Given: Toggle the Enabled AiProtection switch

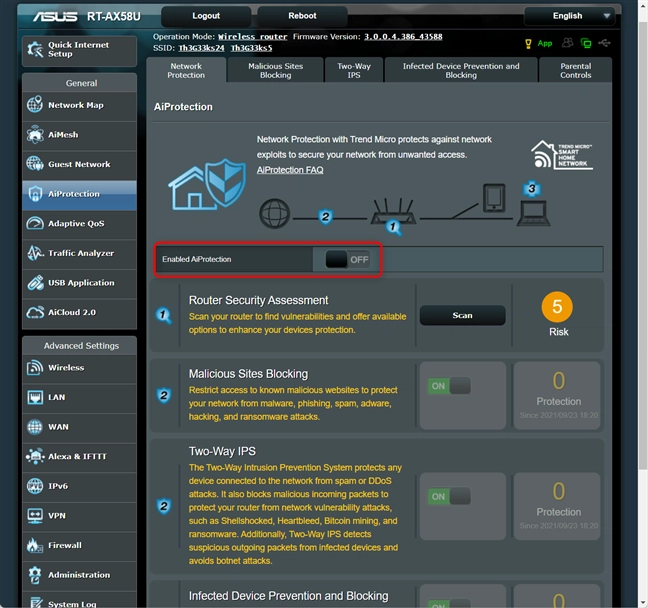Looking at the screenshot, I should [348, 260].
